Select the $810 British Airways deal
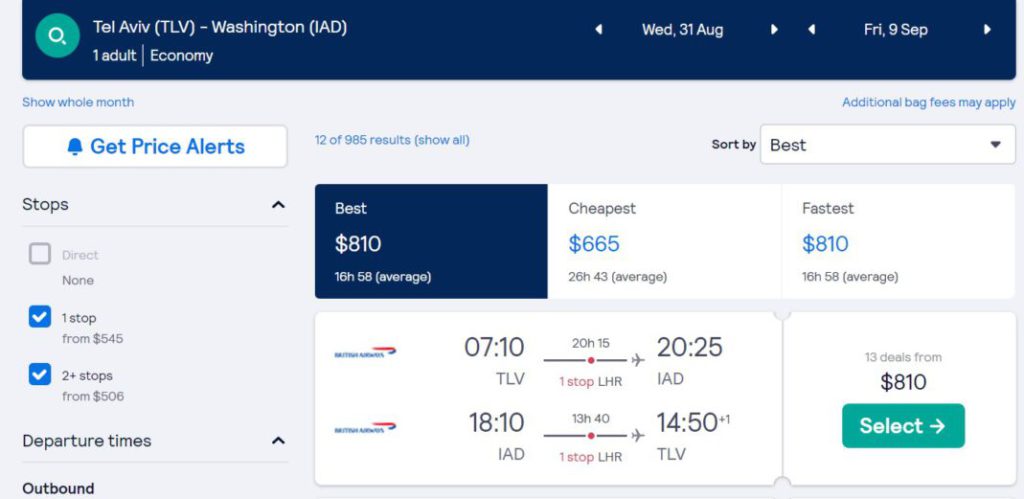Screen dimensions: 1024x499 coord(903,426)
